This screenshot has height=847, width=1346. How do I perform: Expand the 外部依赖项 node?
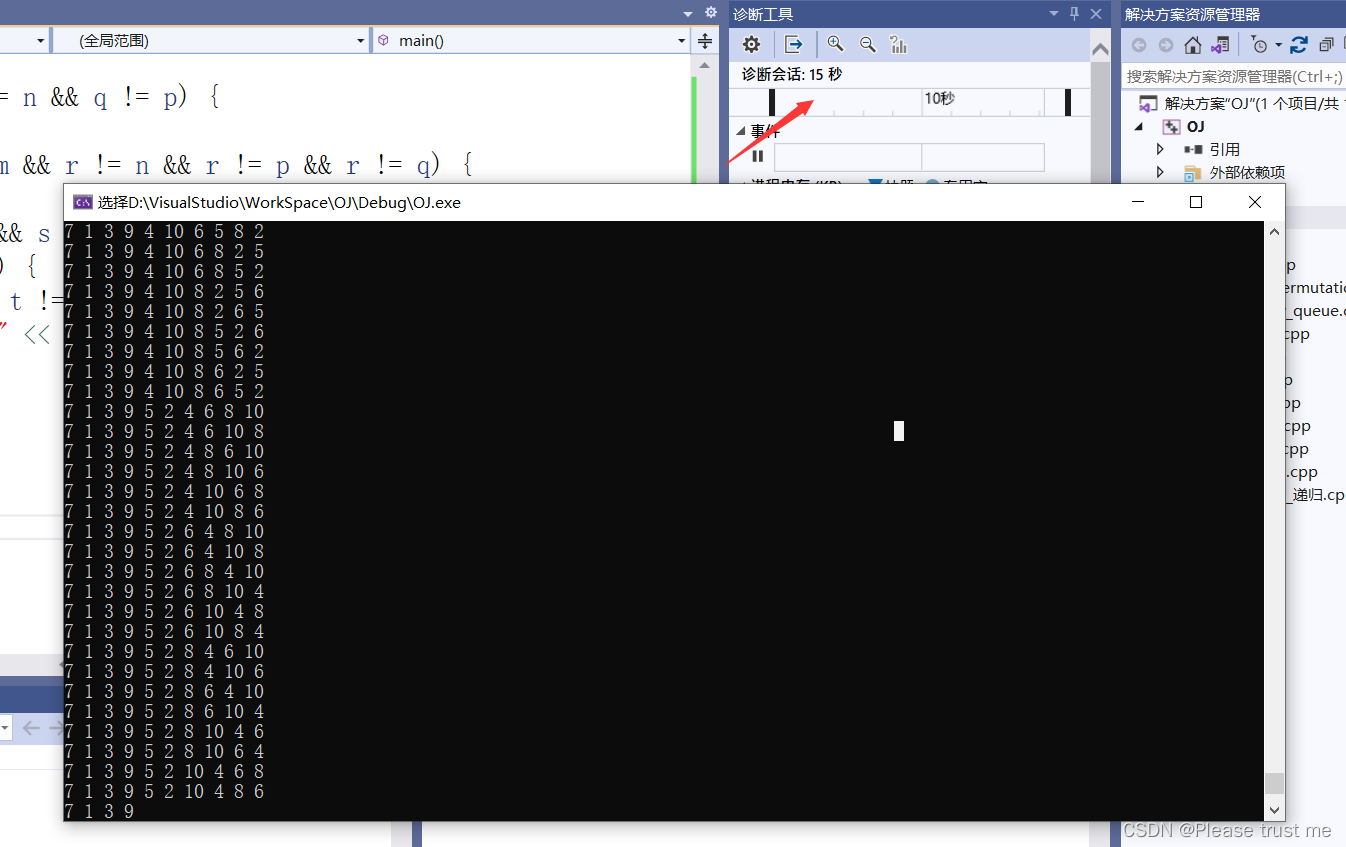tap(1160, 172)
